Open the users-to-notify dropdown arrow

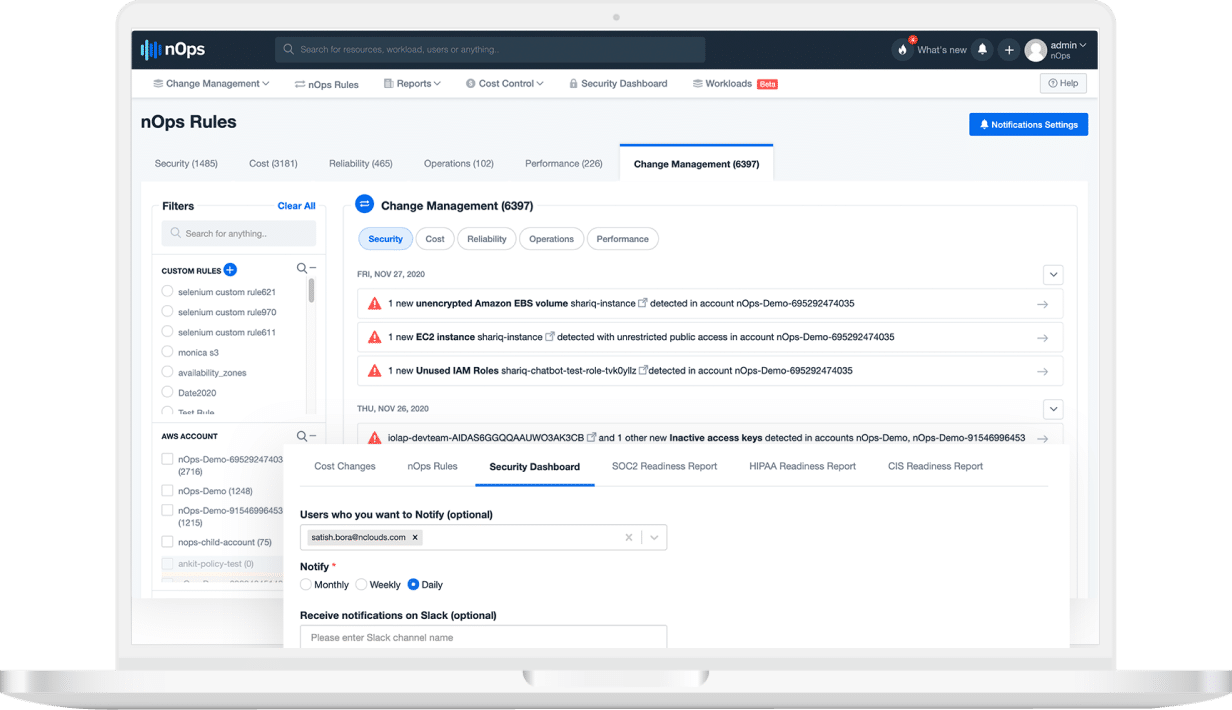[654, 537]
